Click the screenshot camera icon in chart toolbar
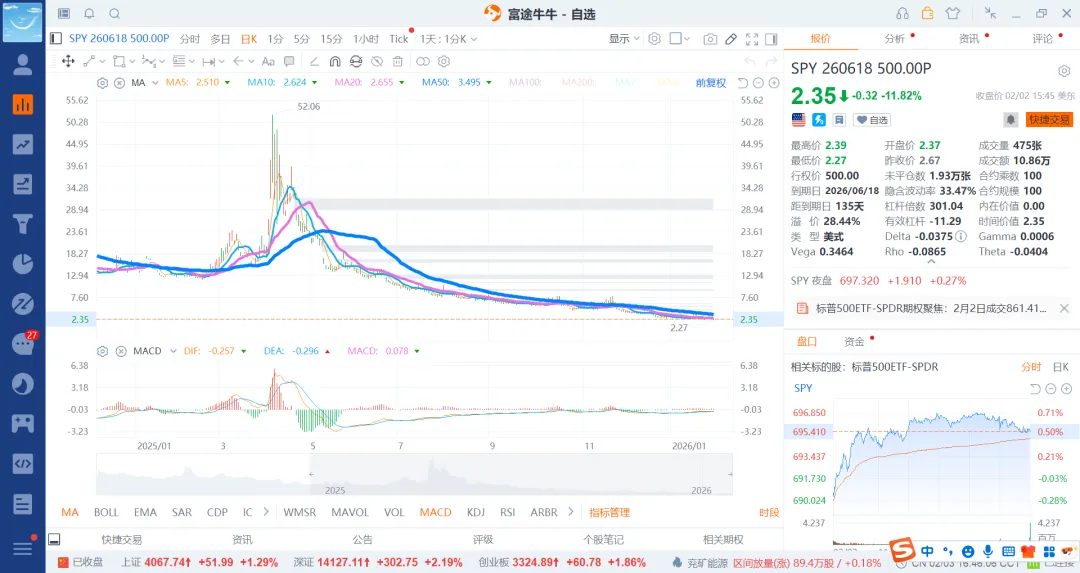 click(x=710, y=39)
